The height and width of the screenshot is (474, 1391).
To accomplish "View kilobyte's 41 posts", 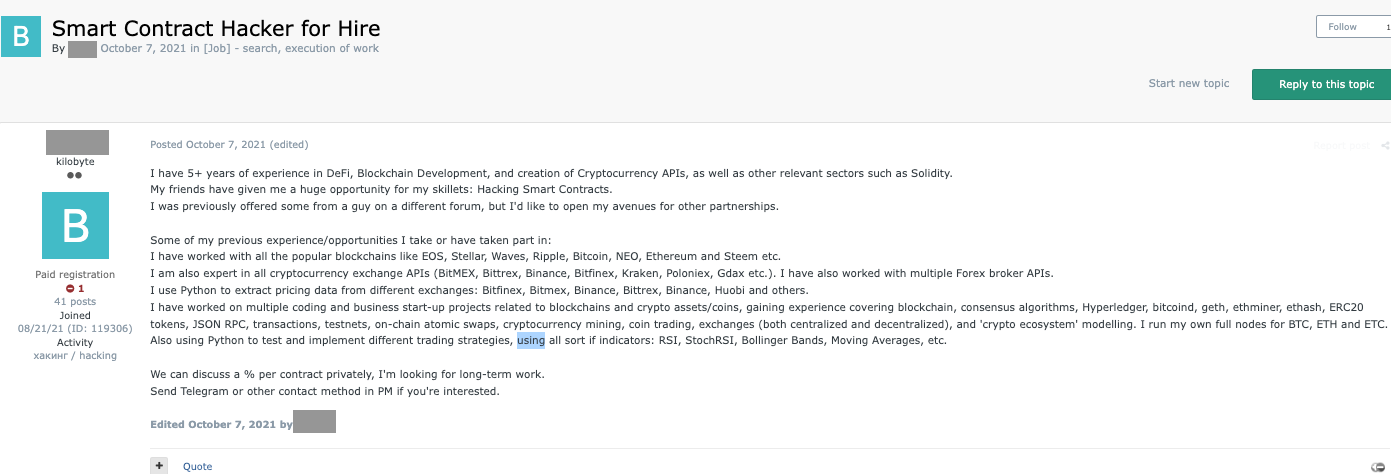I will click(x=75, y=301).
